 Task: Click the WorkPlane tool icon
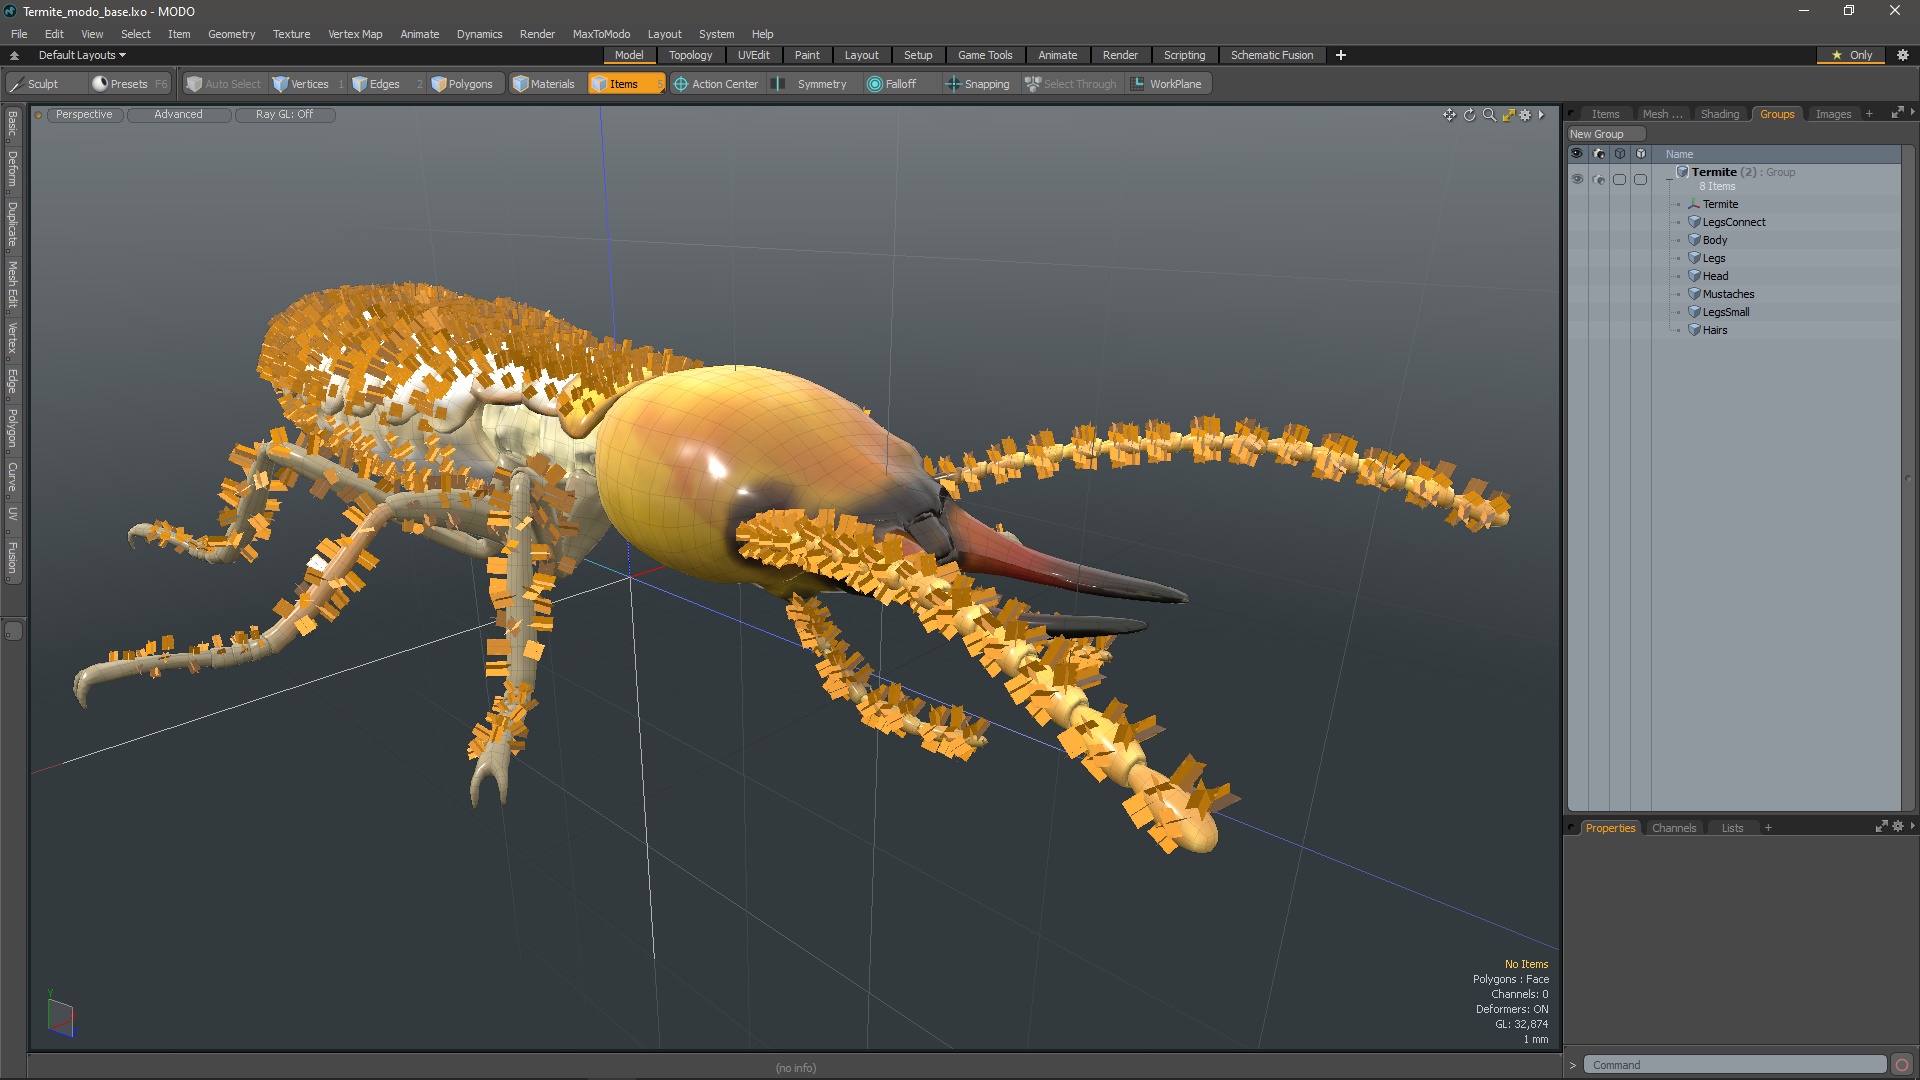[1137, 83]
